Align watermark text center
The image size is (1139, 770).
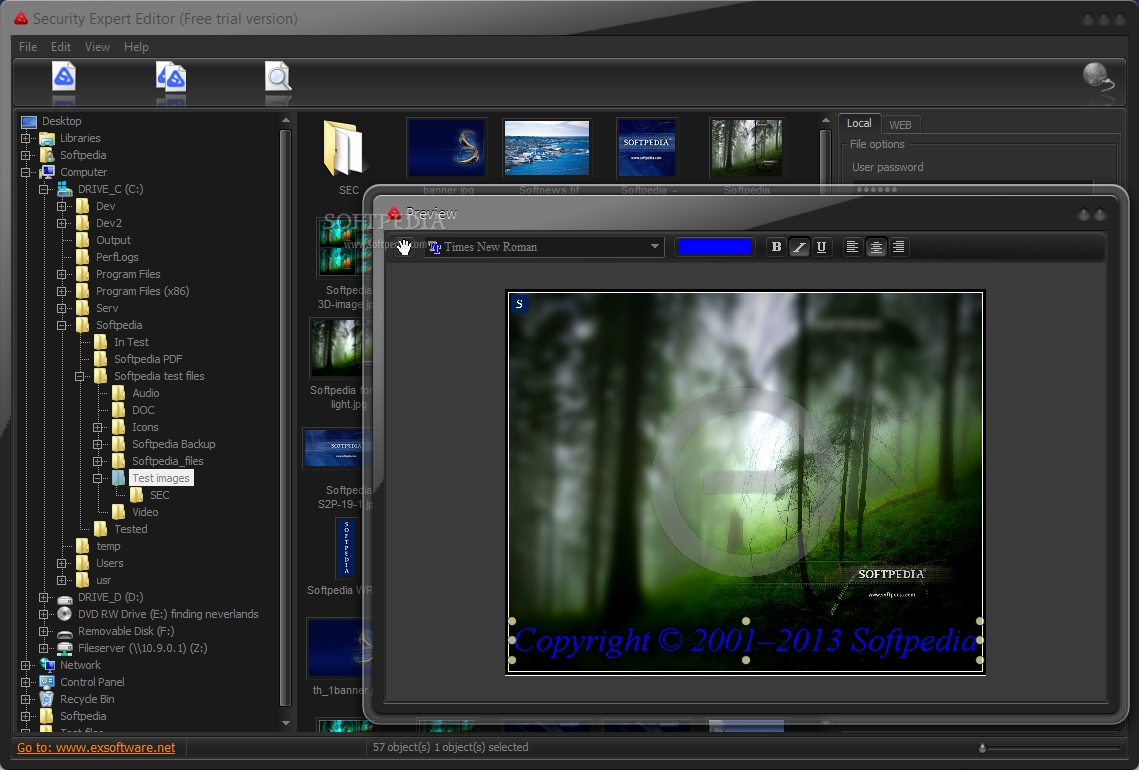pos(875,247)
